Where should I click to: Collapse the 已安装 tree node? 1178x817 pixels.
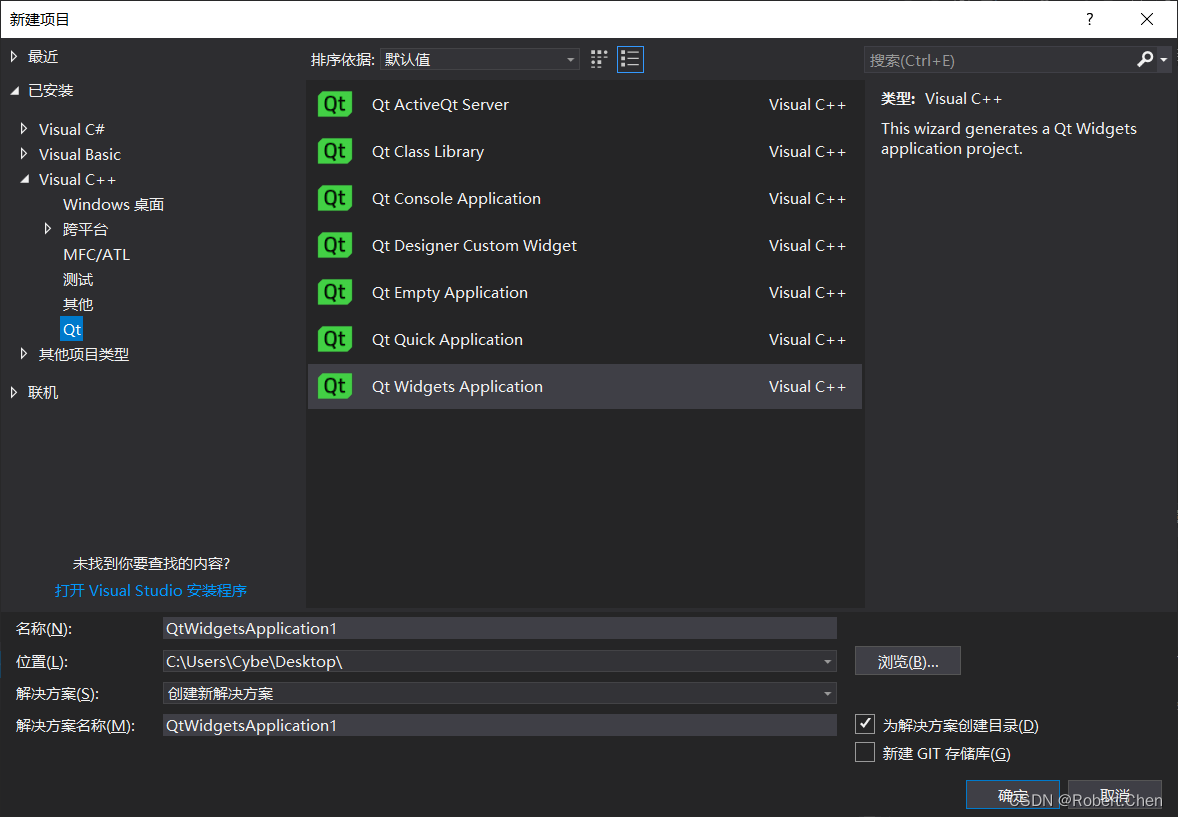point(14,90)
